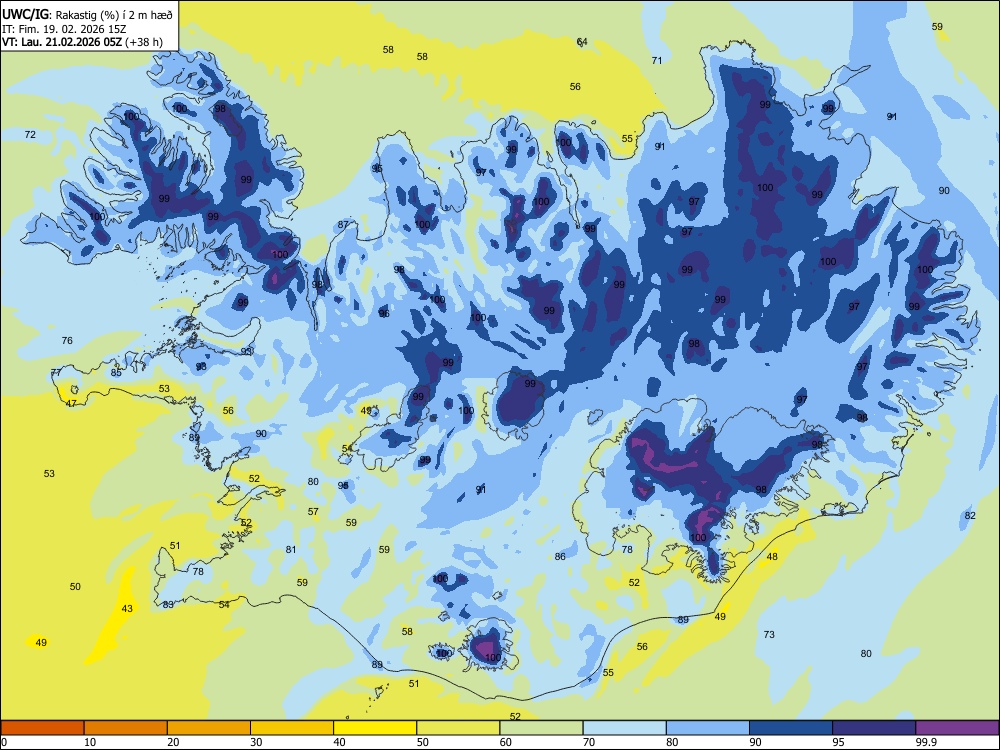Click the humidity value 76
Viewport: 1000px width, 750px height.
coord(67,341)
